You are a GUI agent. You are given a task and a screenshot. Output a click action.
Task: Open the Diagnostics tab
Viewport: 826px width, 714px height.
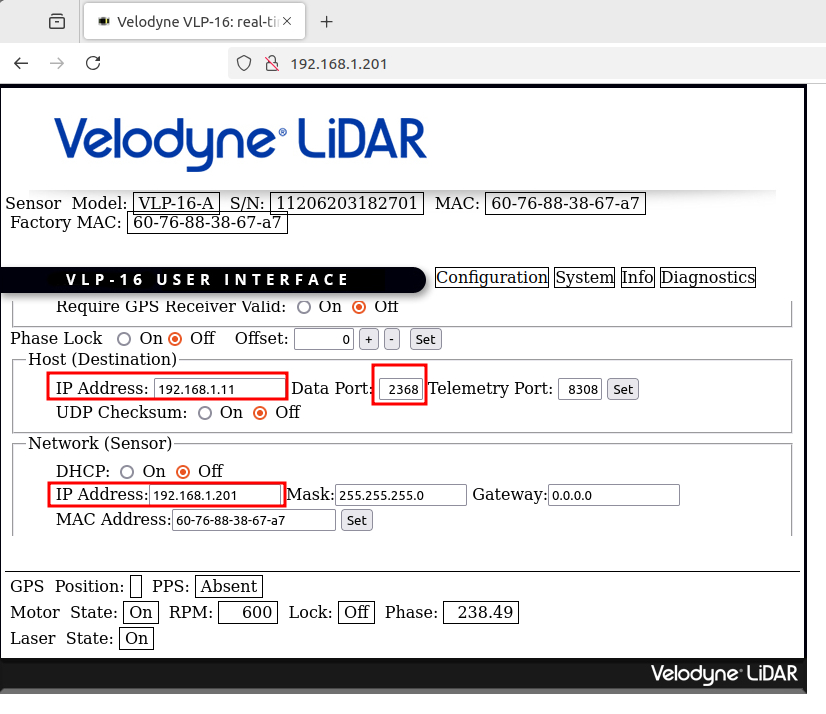(x=707, y=278)
